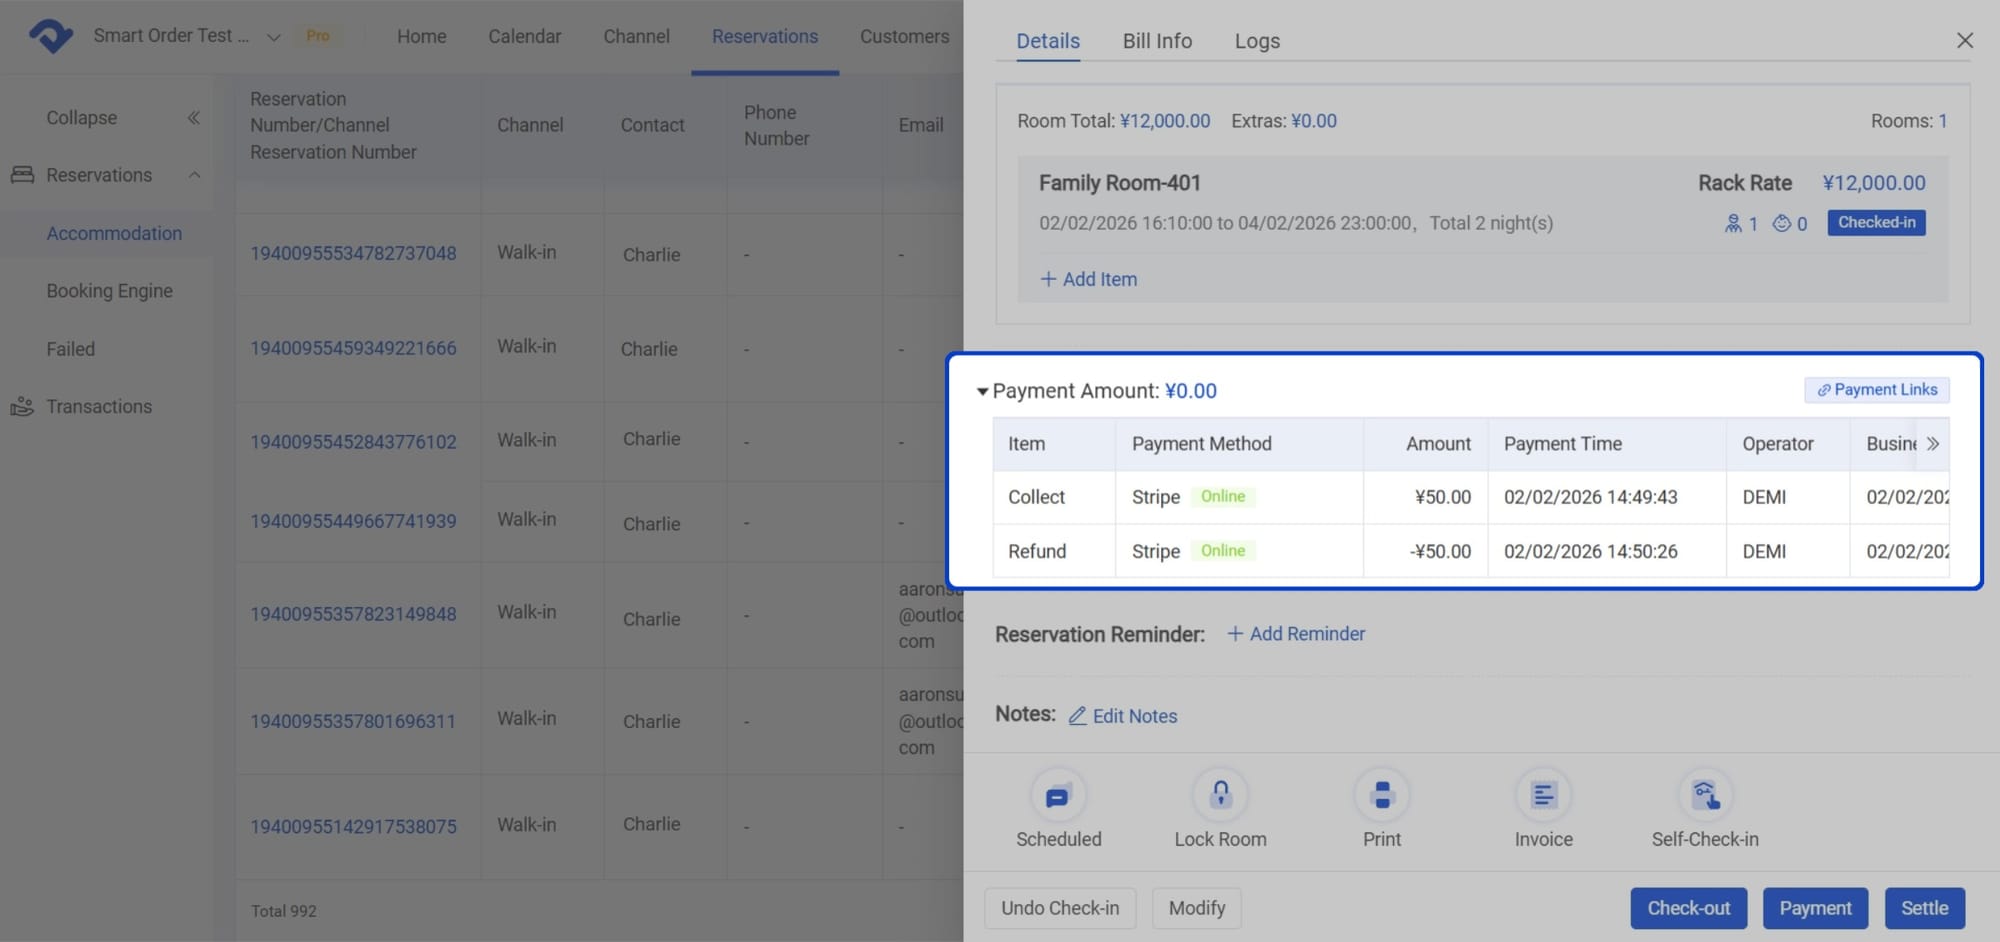Open the Self-Check-in icon

(x=1705, y=794)
